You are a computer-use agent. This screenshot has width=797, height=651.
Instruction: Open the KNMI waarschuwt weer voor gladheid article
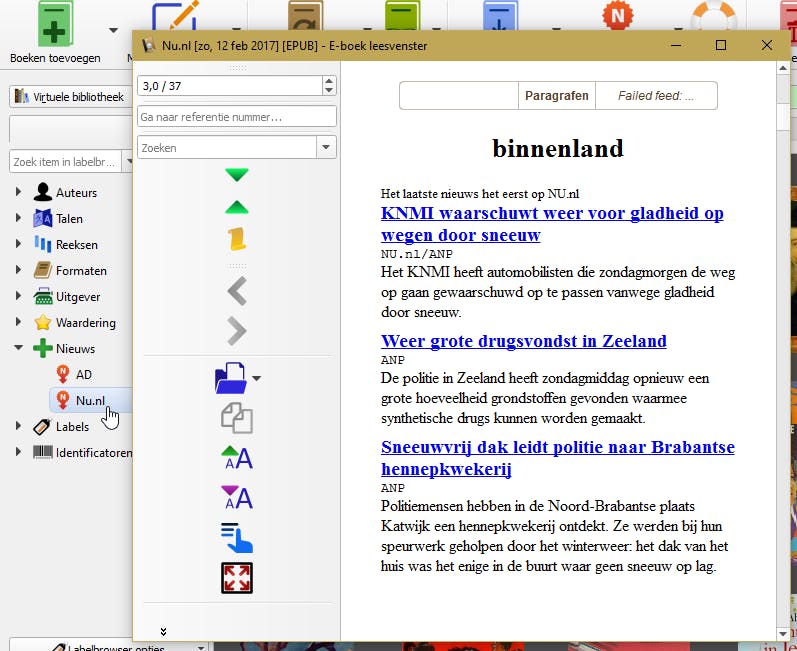click(552, 224)
